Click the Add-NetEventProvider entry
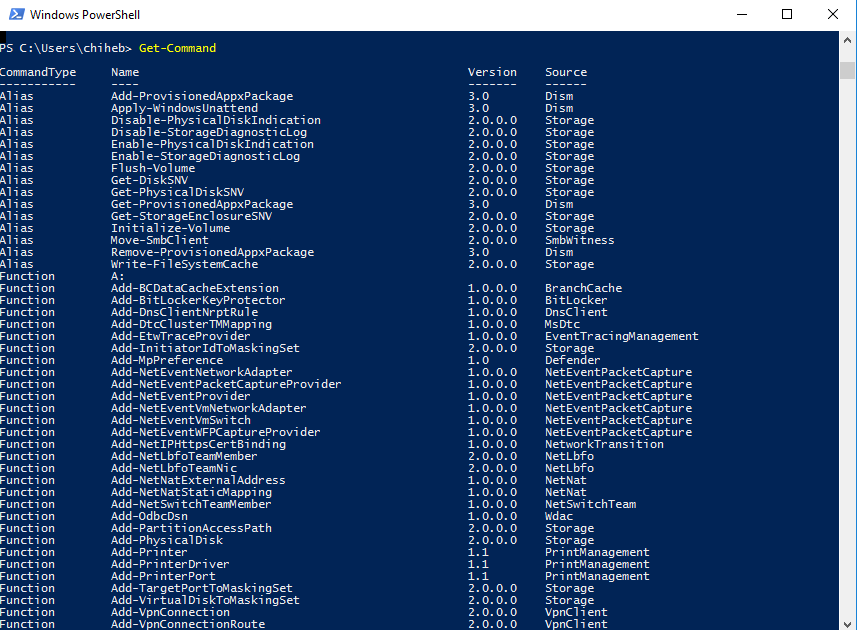The image size is (857, 630). point(180,397)
